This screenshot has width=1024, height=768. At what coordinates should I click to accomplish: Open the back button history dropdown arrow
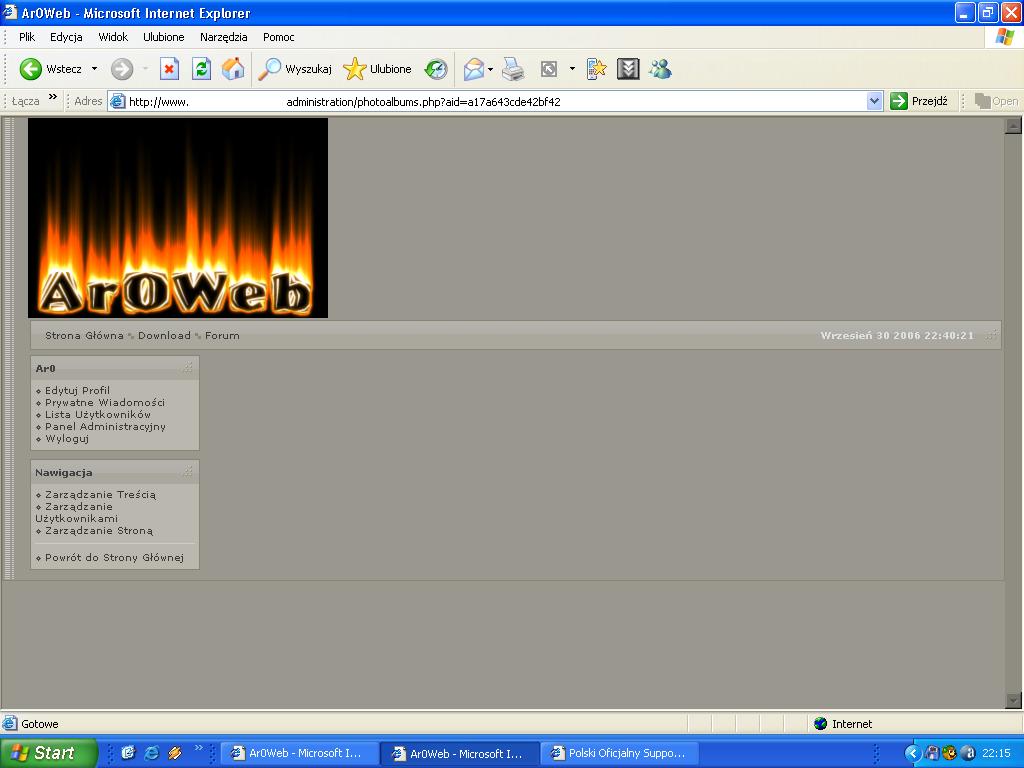(x=94, y=69)
